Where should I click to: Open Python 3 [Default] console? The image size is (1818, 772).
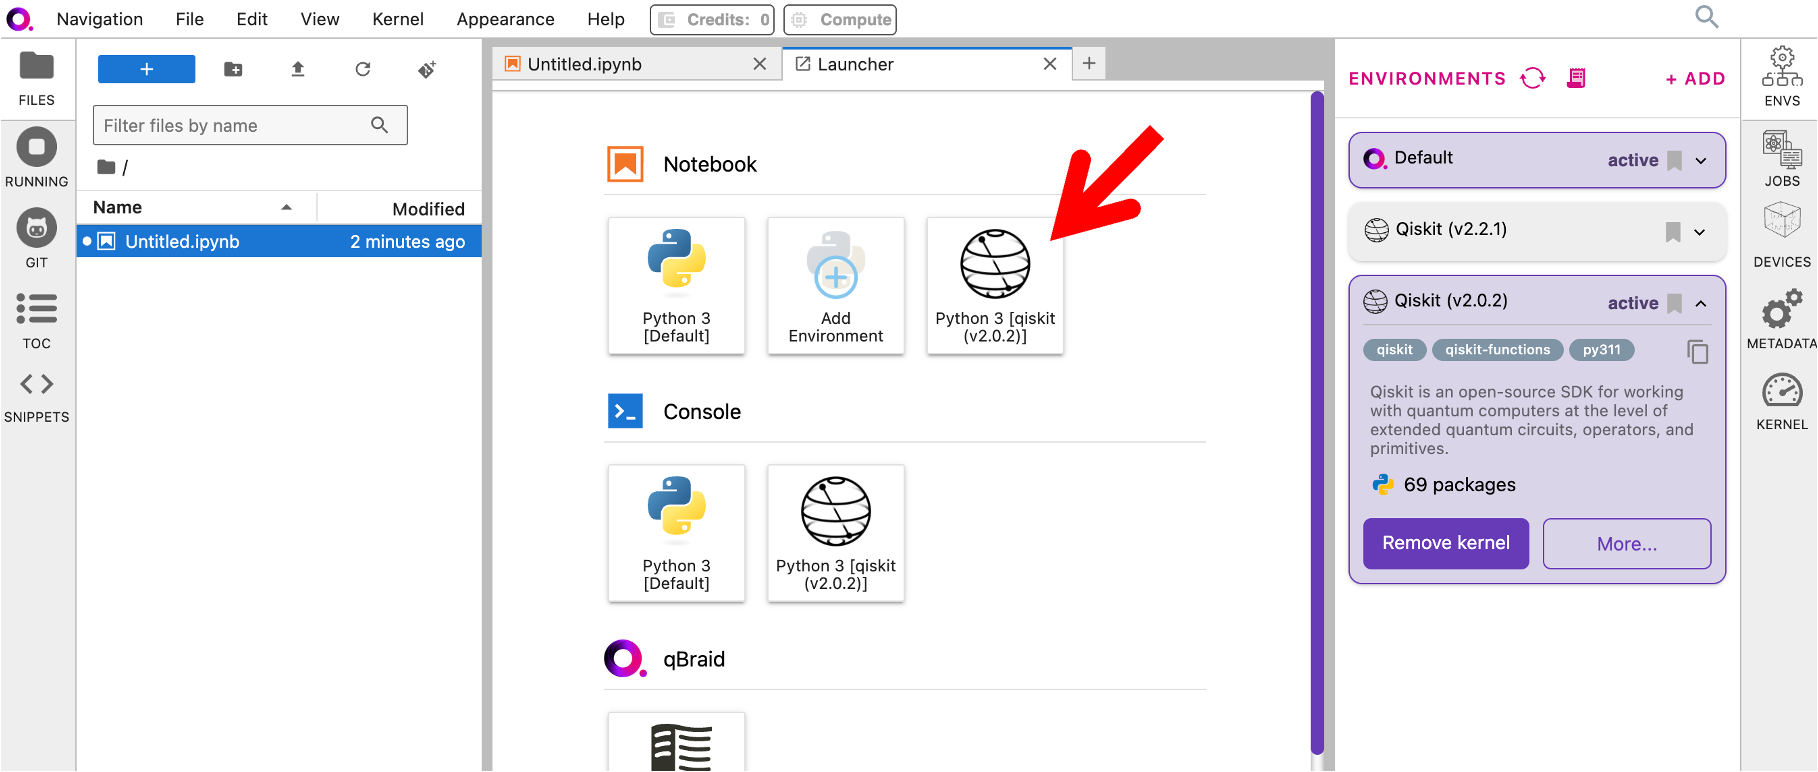(x=677, y=533)
